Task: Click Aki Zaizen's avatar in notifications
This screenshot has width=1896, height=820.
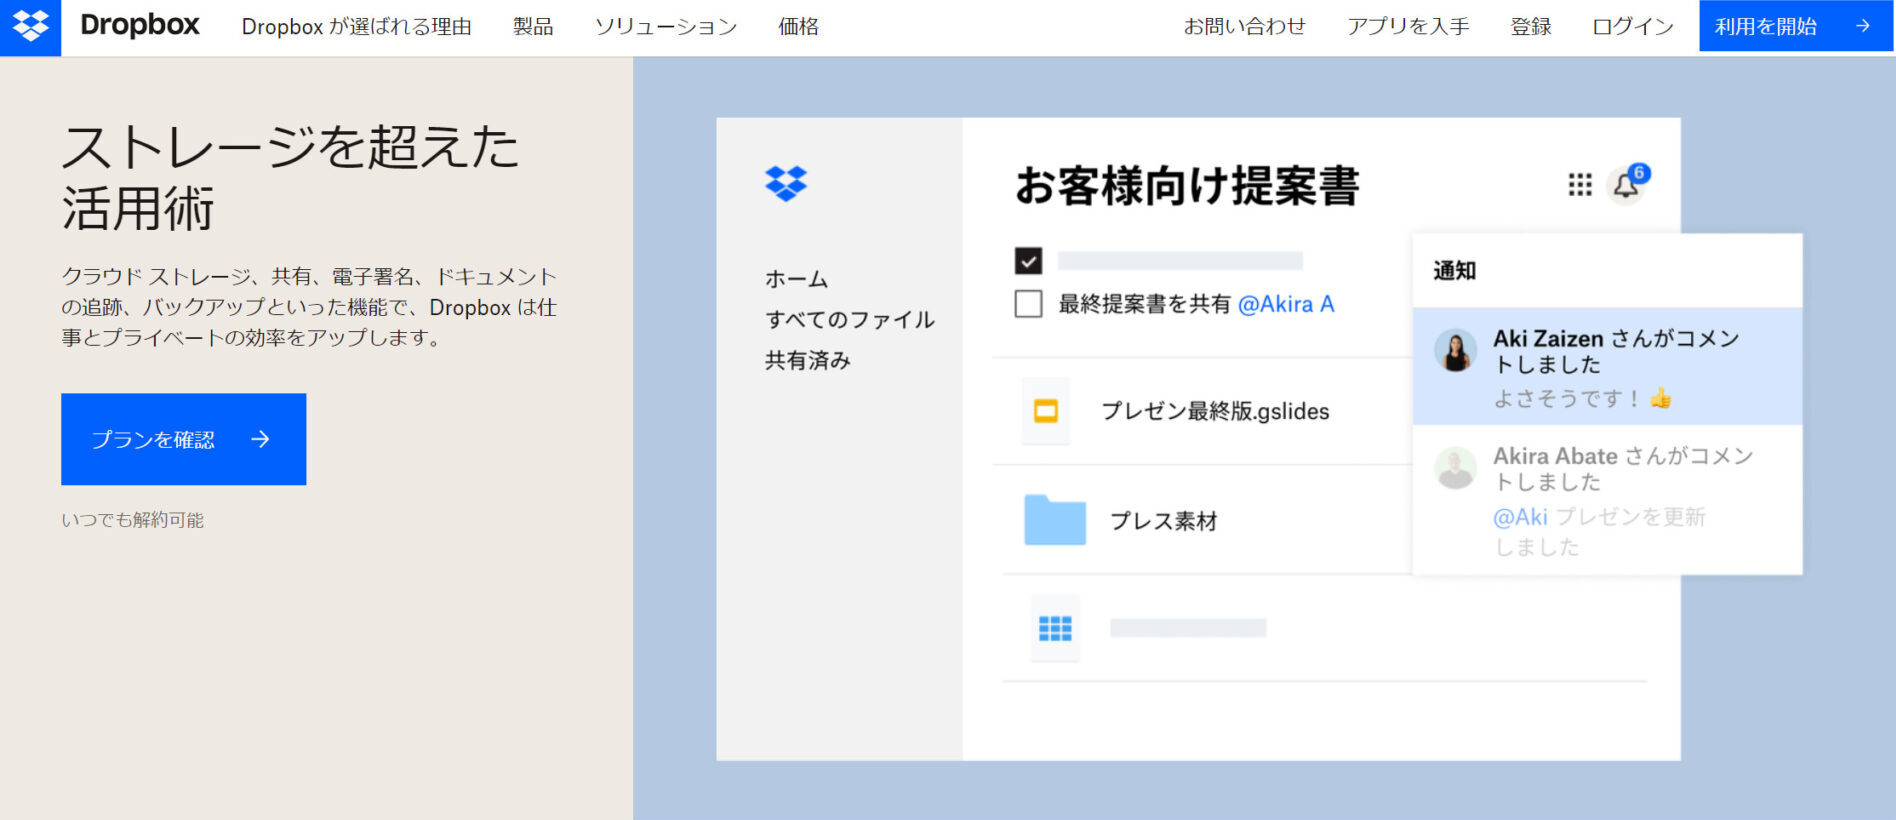Action: pyautogui.click(x=1456, y=351)
